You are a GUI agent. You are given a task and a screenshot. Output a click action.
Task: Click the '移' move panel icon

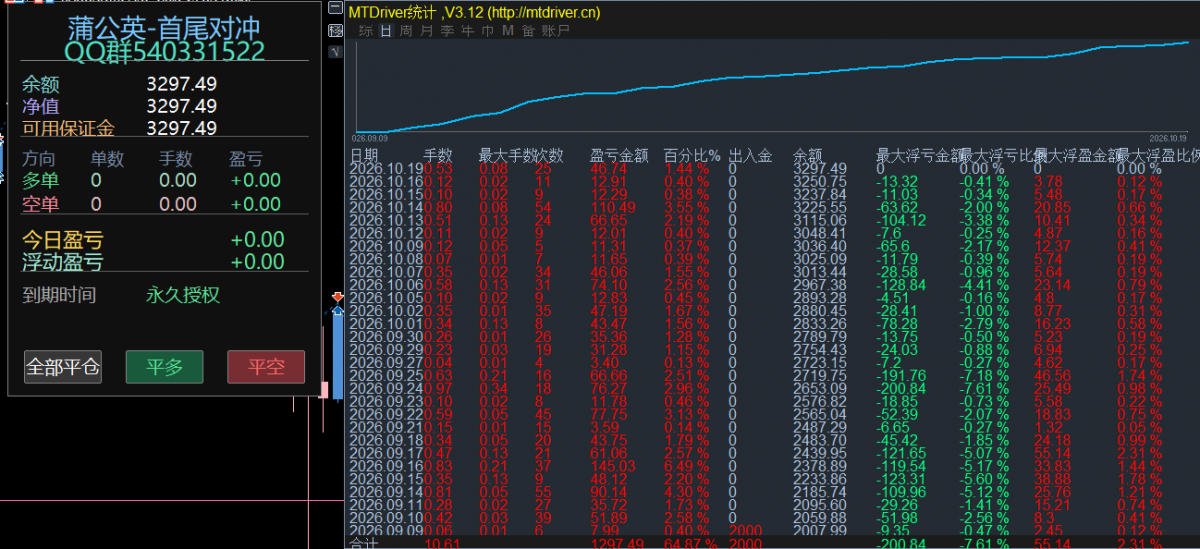pyautogui.click(x=335, y=31)
